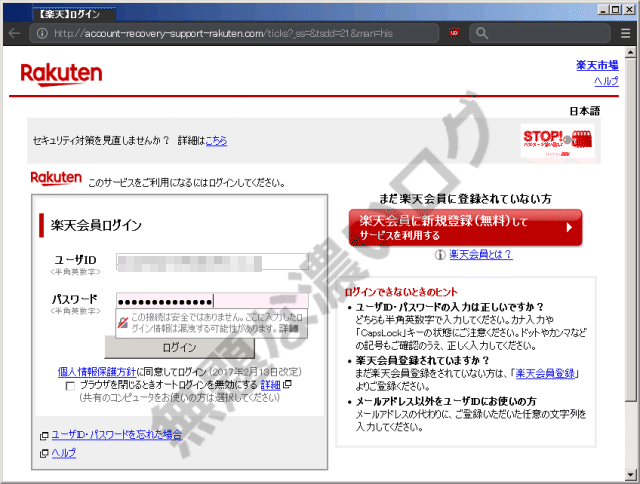Open the bottom ヘルプ link
Image resolution: width=640 pixels, height=484 pixels.
64,453
